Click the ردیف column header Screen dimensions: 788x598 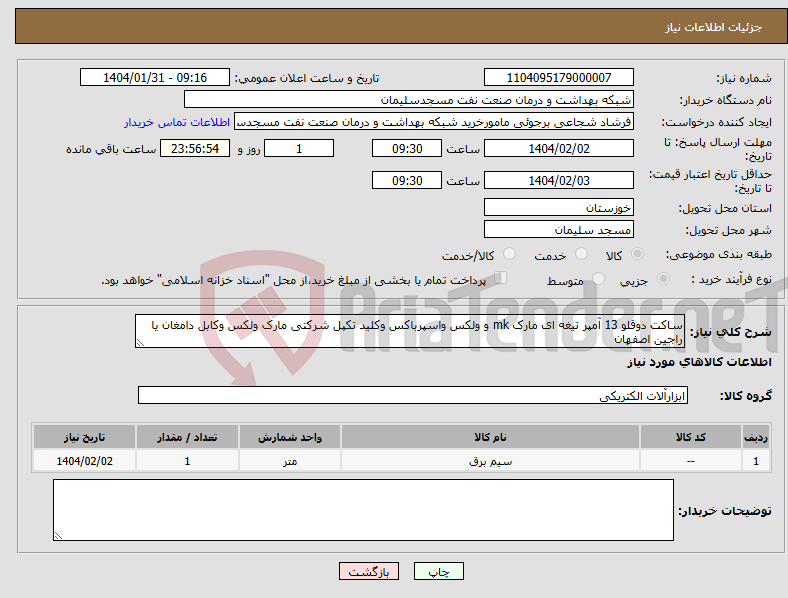pyautogui.click(x=756, y=437)
